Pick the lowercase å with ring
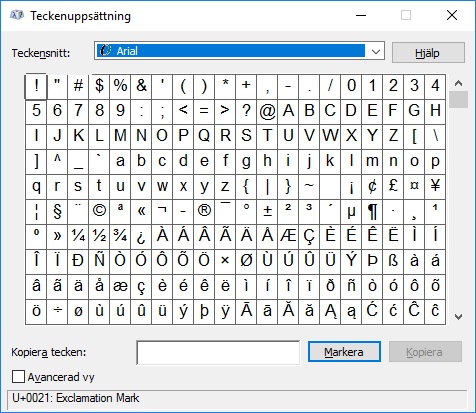Image resolution: width=476 pixels, height=413 pixels. pos(99,287)
